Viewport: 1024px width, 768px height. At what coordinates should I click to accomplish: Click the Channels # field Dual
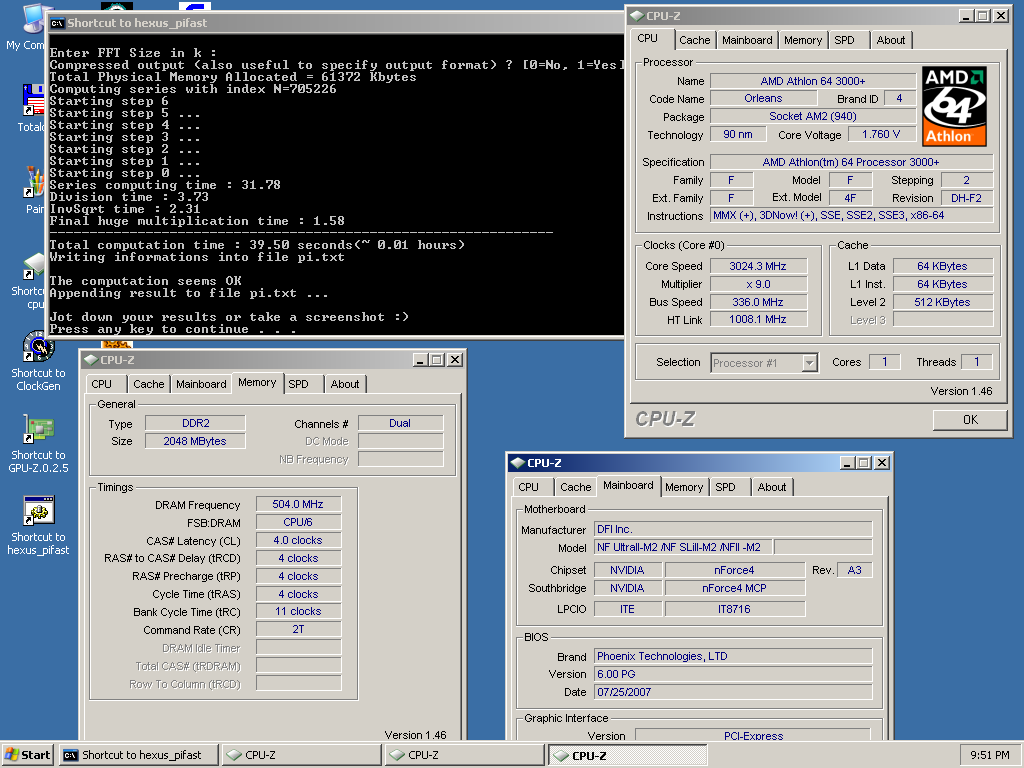tap(400, 423)
